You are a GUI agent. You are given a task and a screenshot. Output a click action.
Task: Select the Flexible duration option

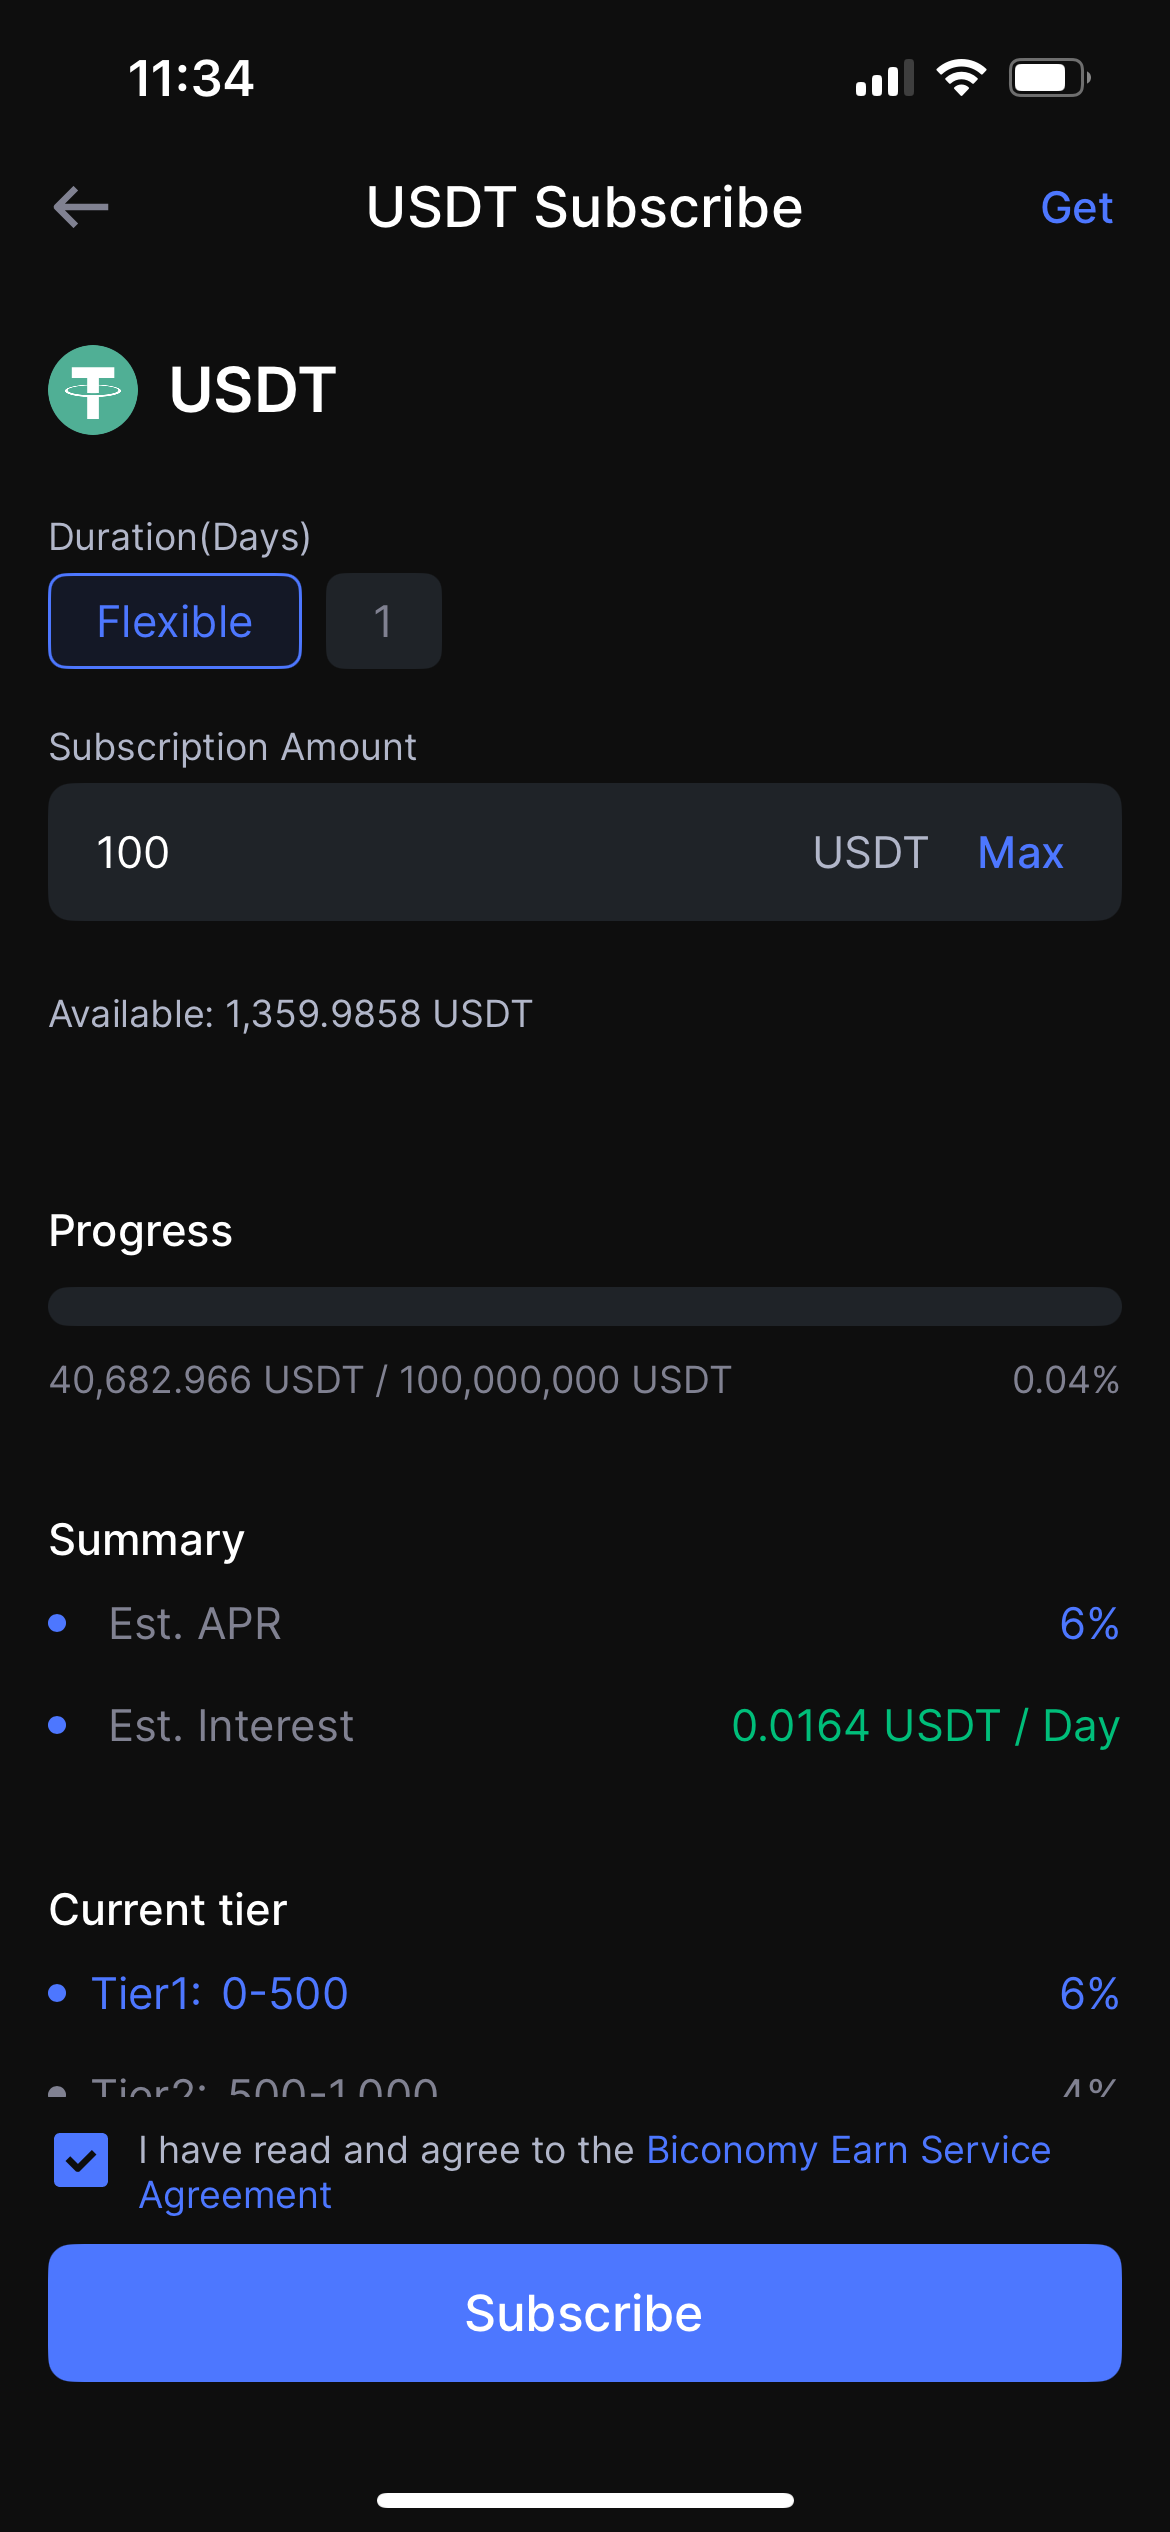pyautogui.click(x=175, y=621)
